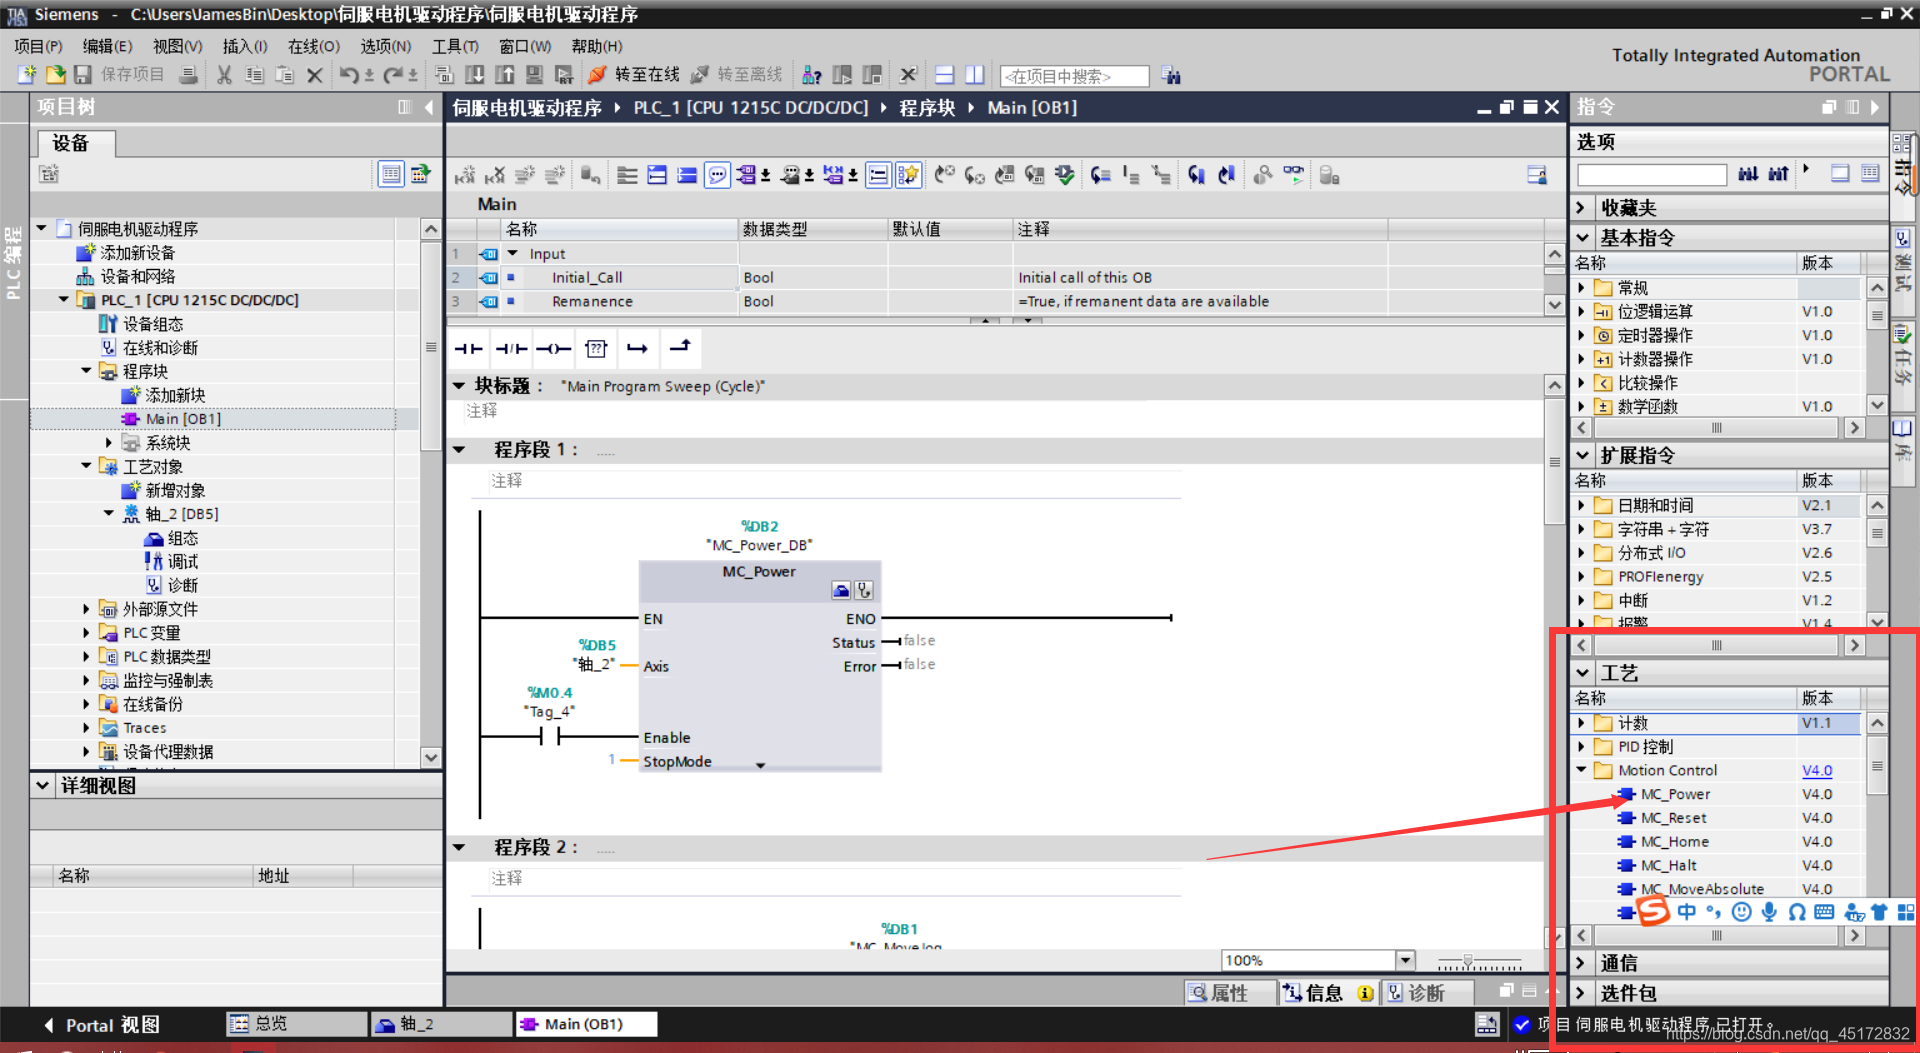
Task: Open MC_Power block configuration icon
Action: [841, 590]
